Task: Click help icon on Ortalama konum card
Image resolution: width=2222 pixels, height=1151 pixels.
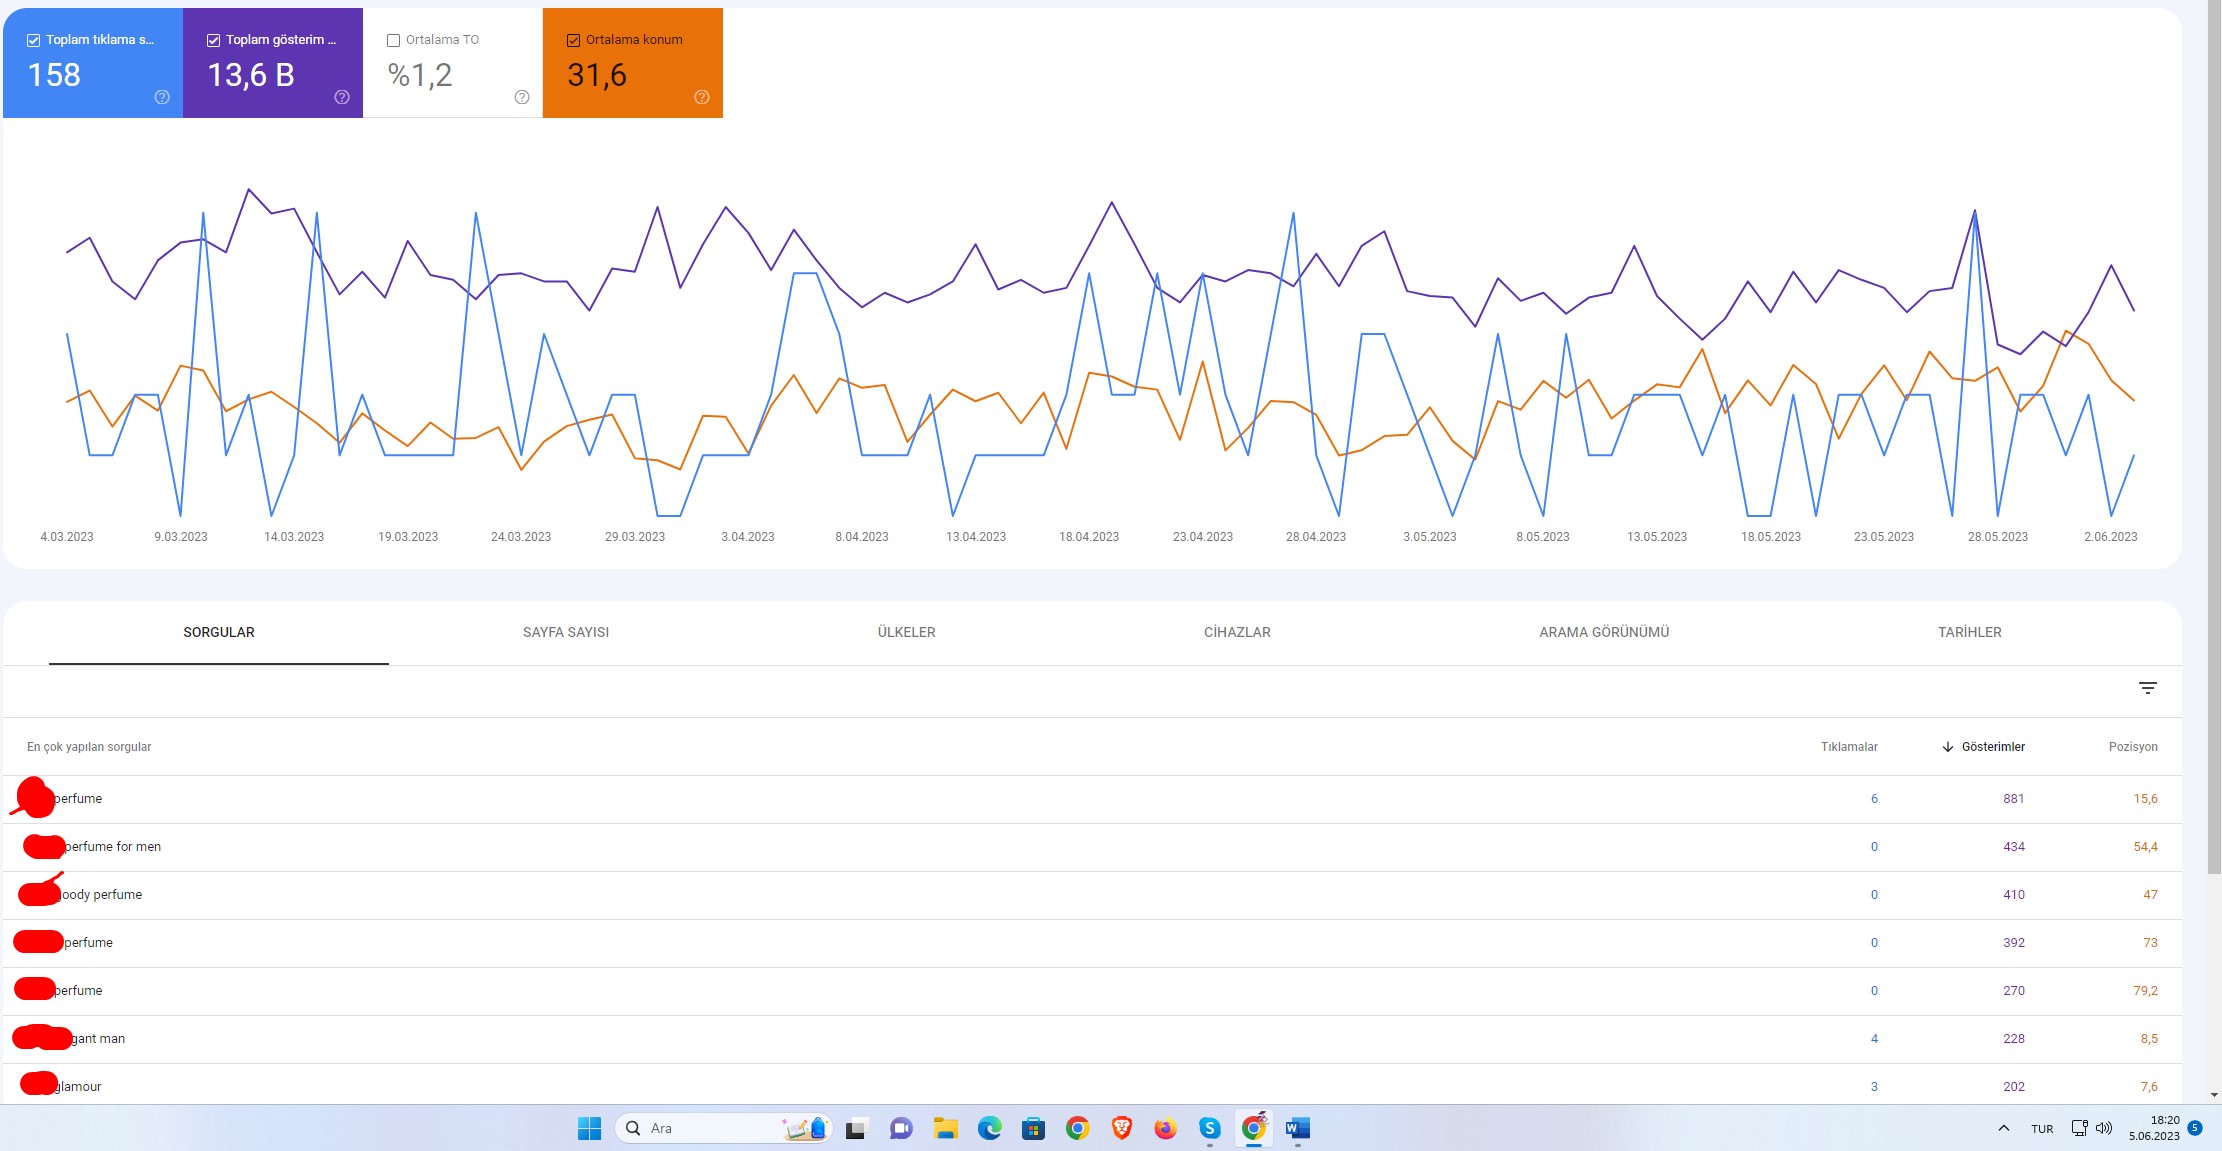Action: (x=702, y=97)
